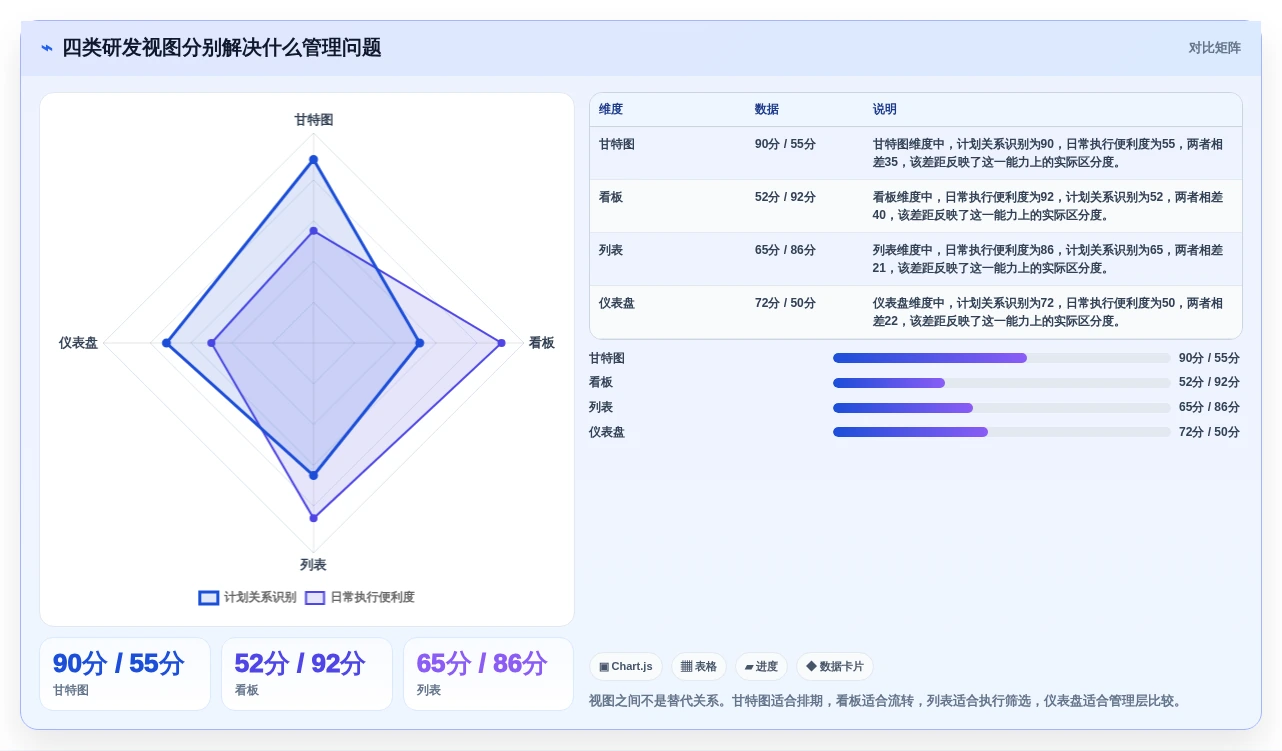Click 看板 cell in table
The image size is (1282, 751).
pos(611,197)
